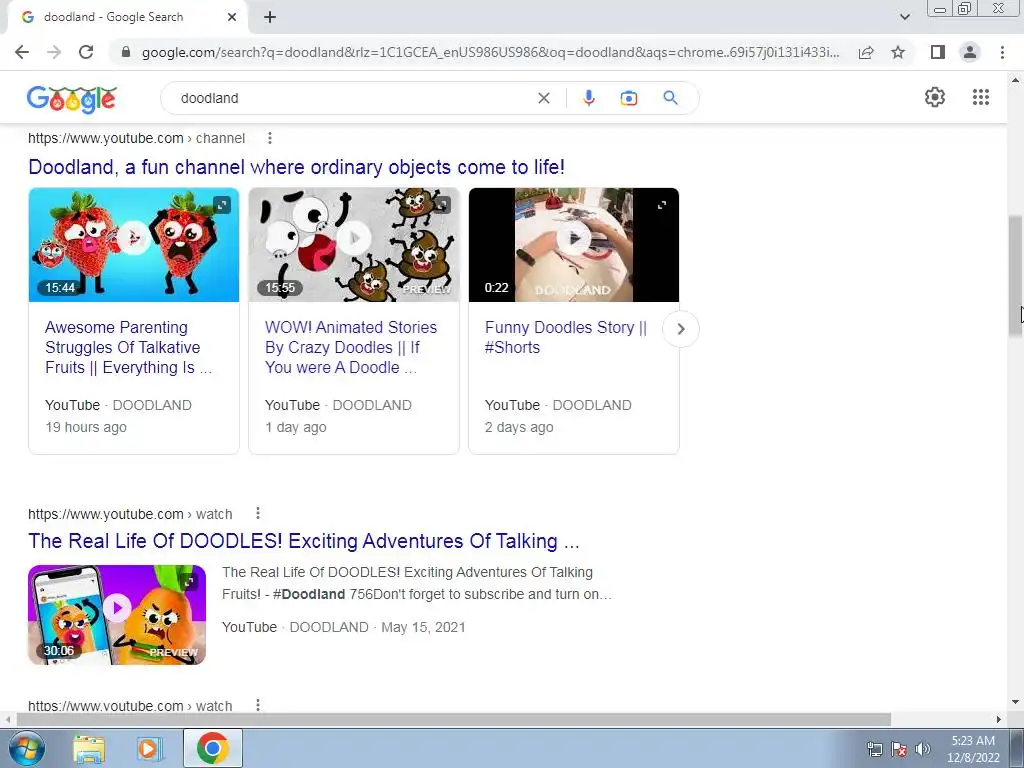Bookmark this page with star
Viewport: 1024px width, 768px height.
[x=898, y=52]
